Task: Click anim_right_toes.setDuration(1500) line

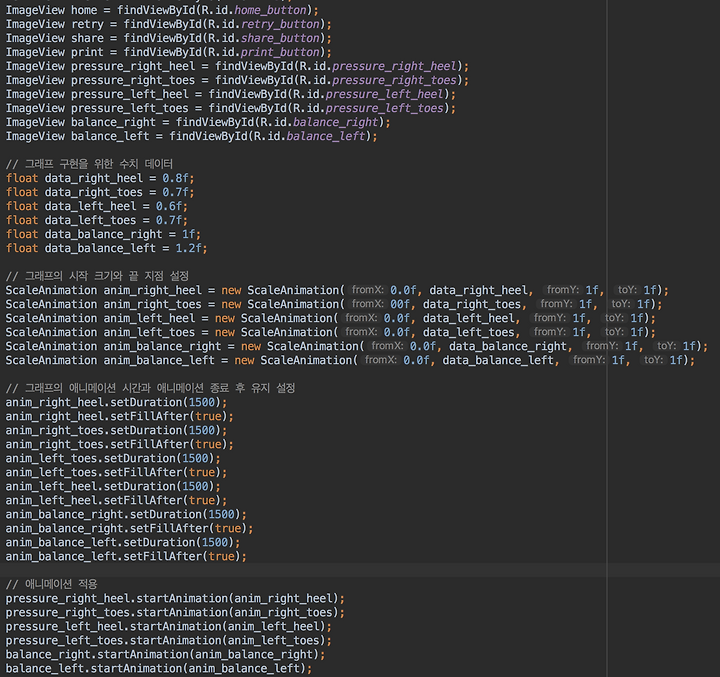Action: (x=116, y=430)
